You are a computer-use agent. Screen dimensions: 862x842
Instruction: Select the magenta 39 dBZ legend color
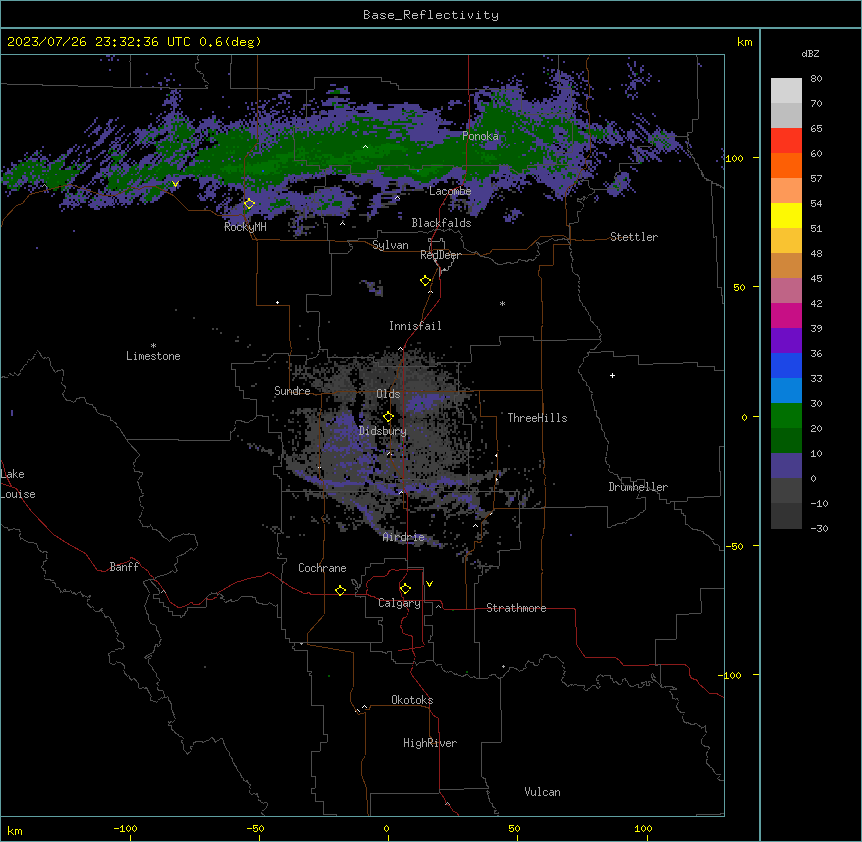tap(786, 315)
